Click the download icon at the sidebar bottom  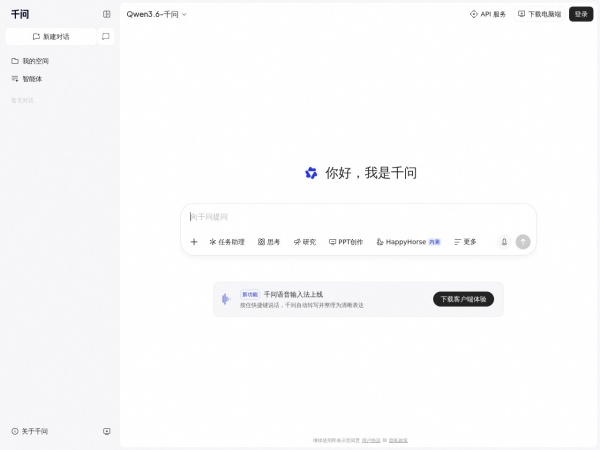[x=107, y=431]
